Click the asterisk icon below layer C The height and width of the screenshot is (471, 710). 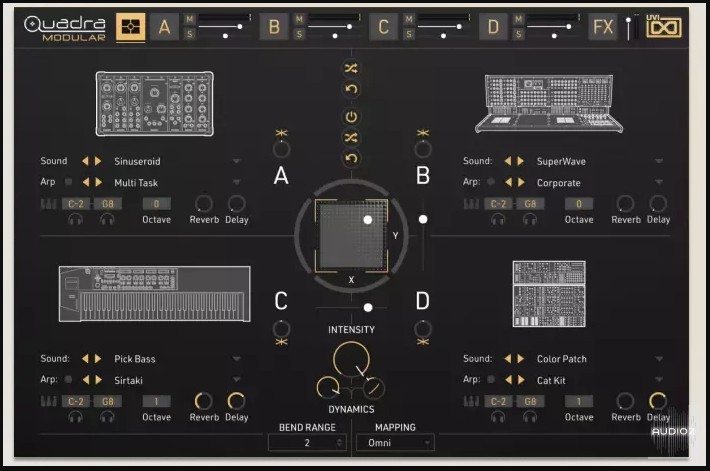coord(282,342)
